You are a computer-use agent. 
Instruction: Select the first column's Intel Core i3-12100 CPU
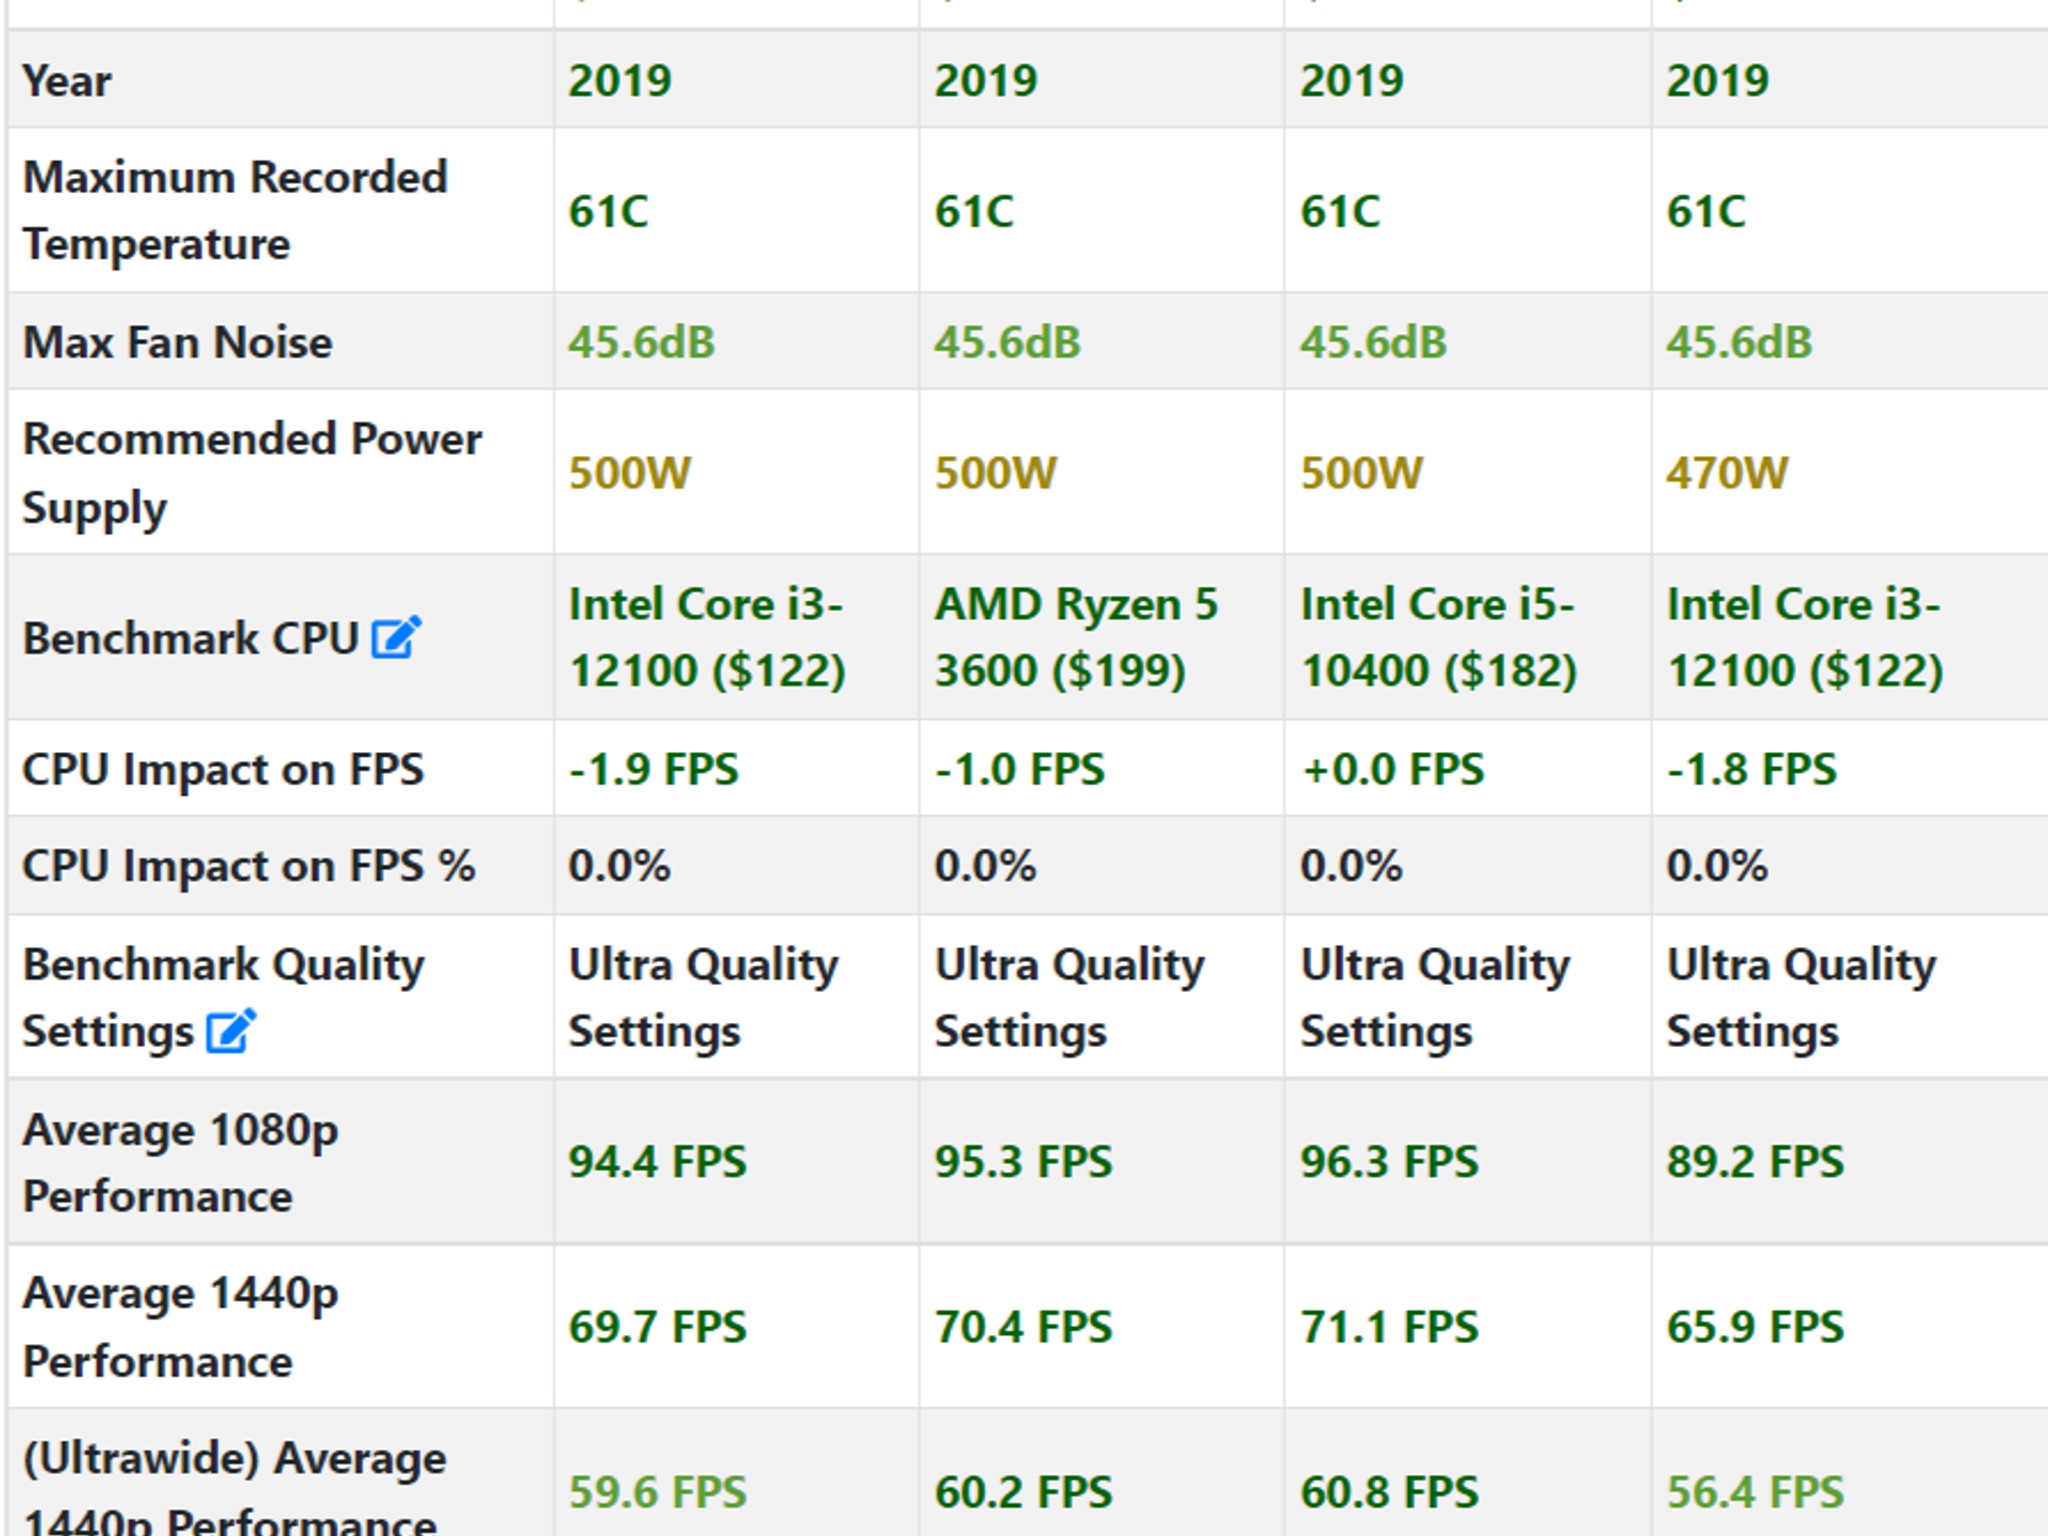707,637
